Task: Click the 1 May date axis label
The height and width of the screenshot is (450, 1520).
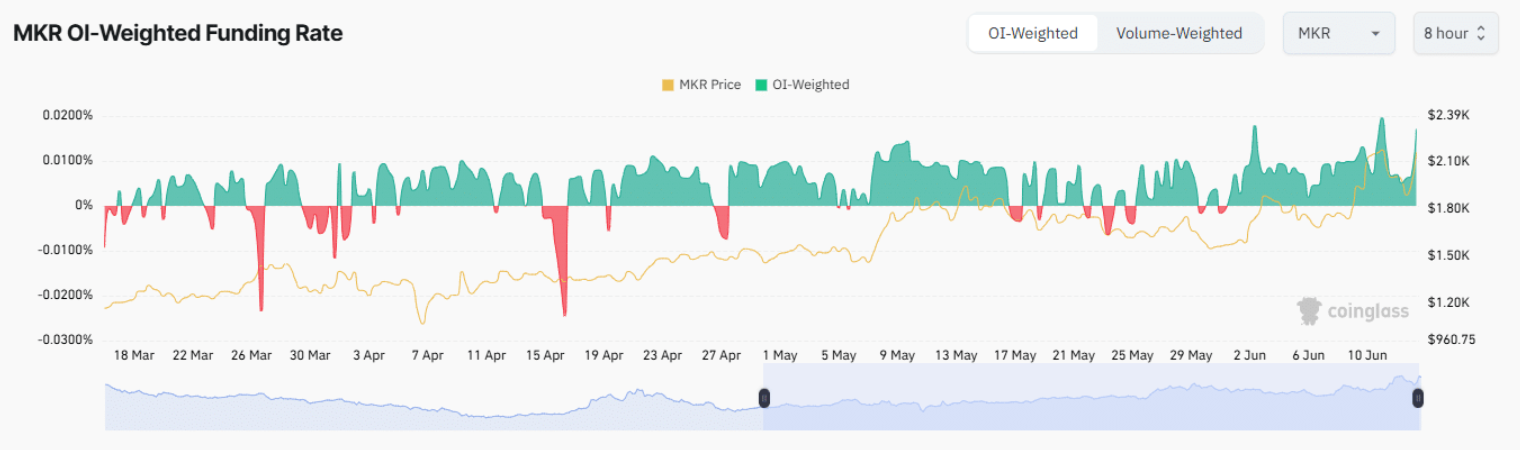Action: coord(779,355)
